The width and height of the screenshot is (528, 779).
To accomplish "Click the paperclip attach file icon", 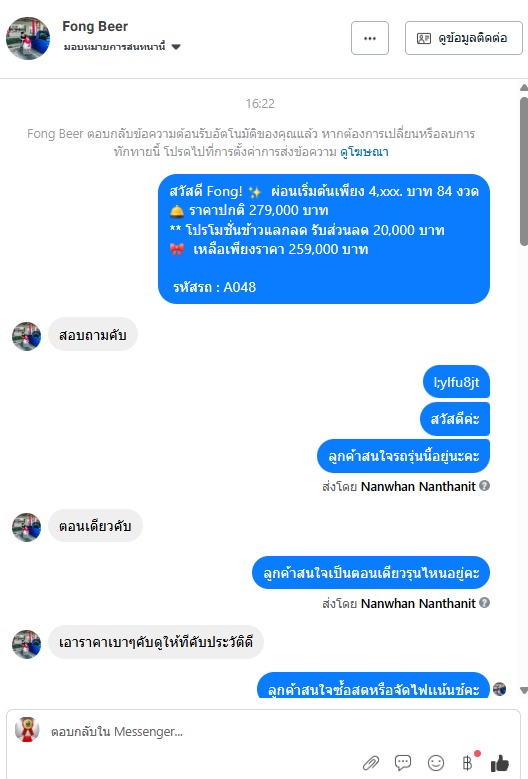I will pos(371,762).
